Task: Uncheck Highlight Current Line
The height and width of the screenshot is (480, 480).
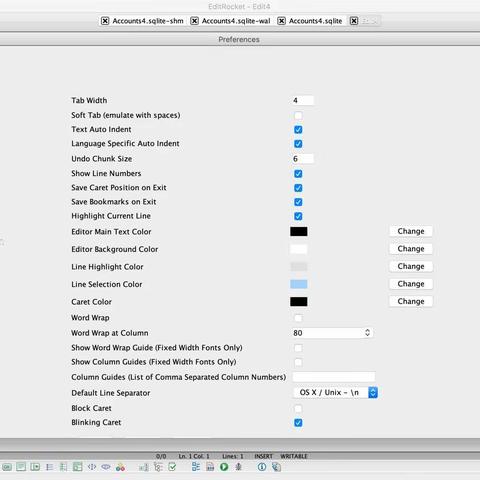Action: [x=298, y=216]
